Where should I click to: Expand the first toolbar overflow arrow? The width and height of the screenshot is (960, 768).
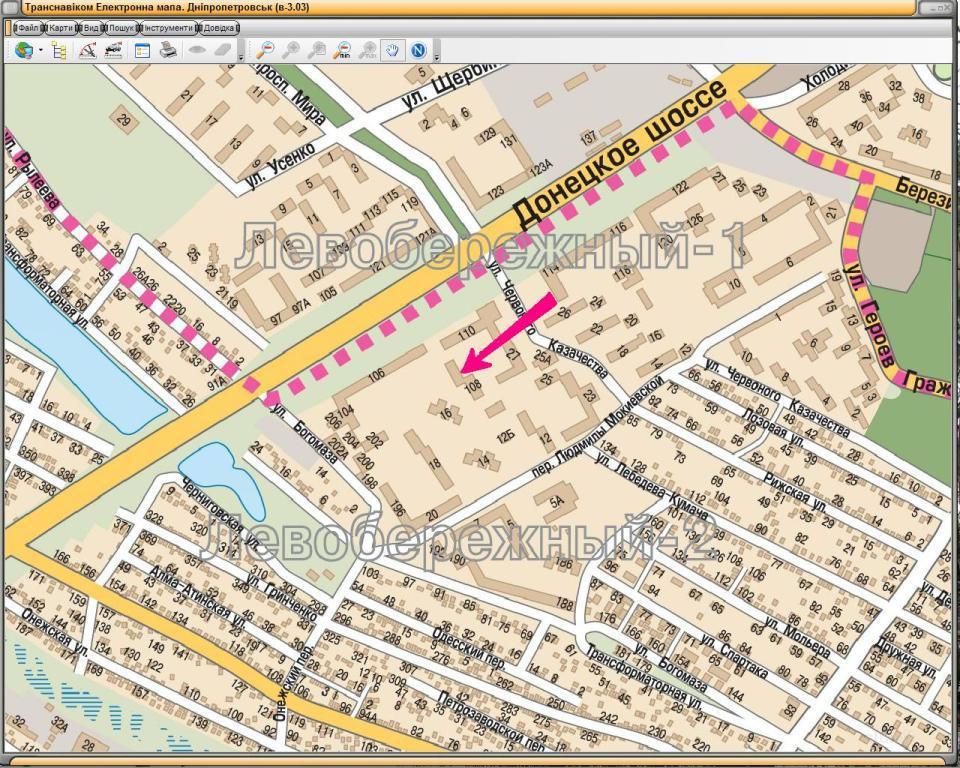(x=241, y=58)
